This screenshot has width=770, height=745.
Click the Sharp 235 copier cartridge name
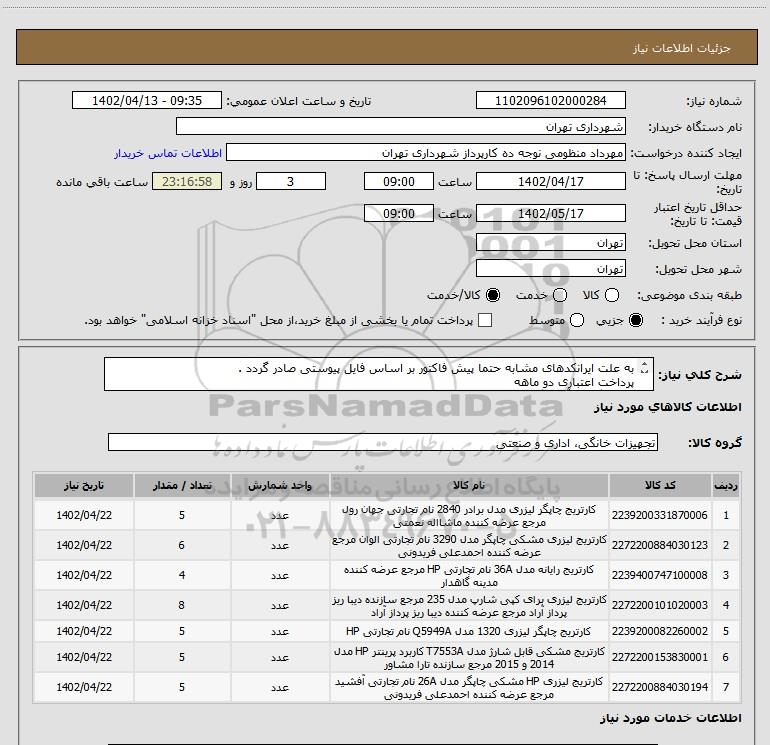(469, 606)
